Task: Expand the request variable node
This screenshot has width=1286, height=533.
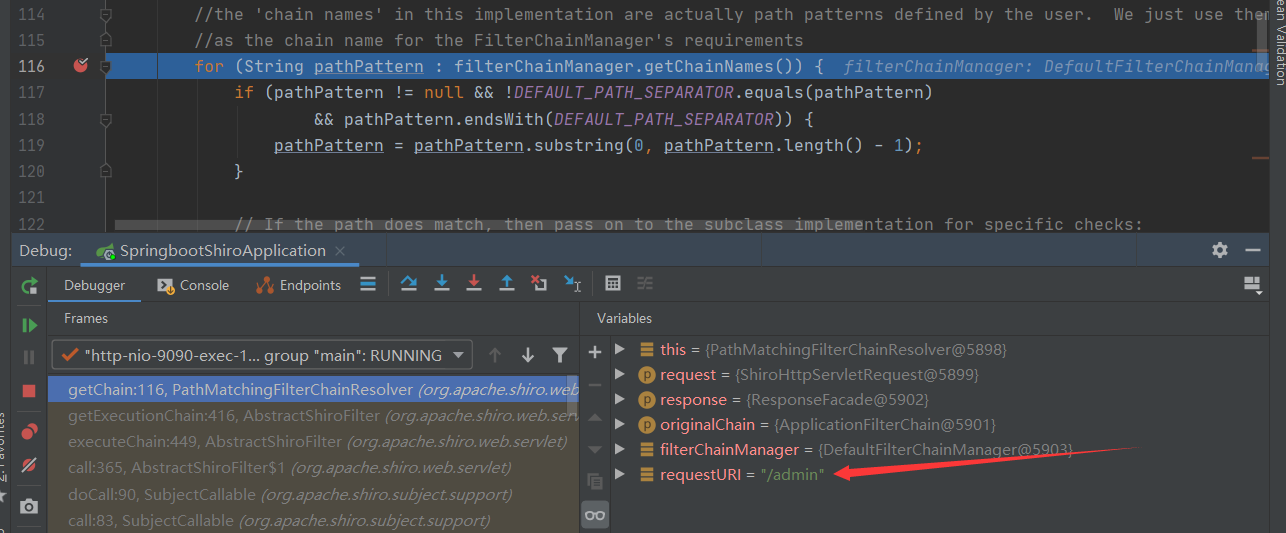Action: tap(620, 375)
